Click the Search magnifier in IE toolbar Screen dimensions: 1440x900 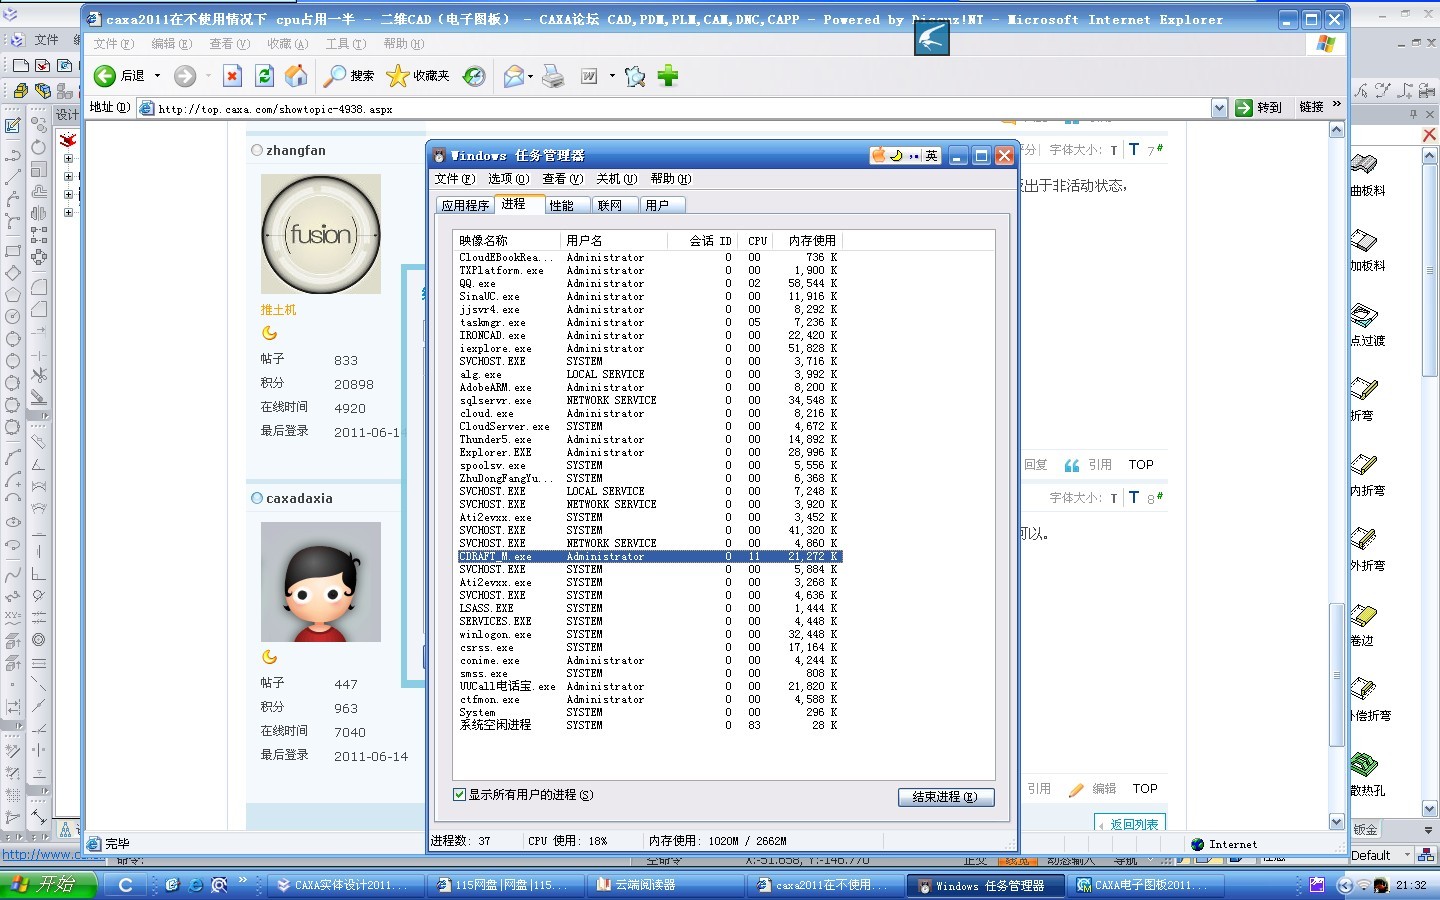[x=335, y=76]
